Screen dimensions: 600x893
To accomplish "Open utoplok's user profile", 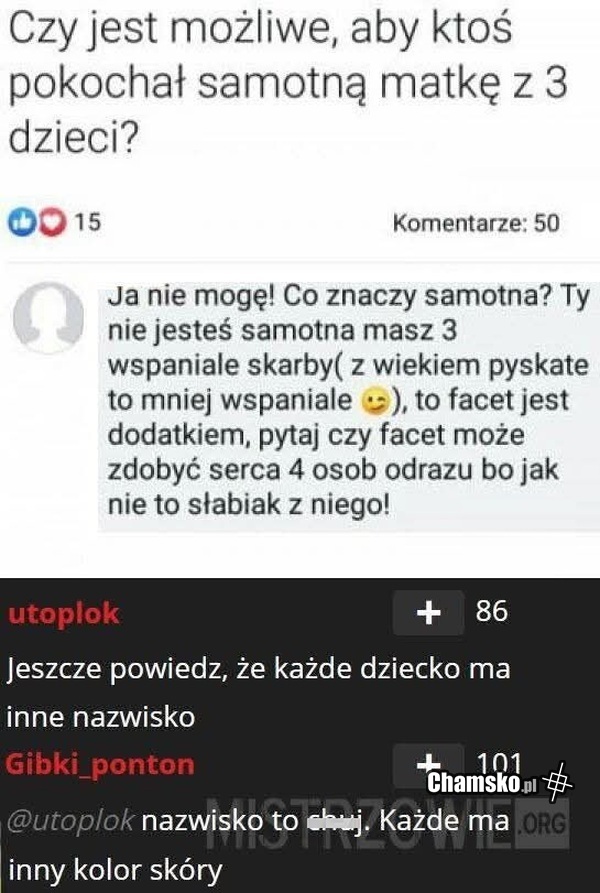I will click(x=62, y=614).
